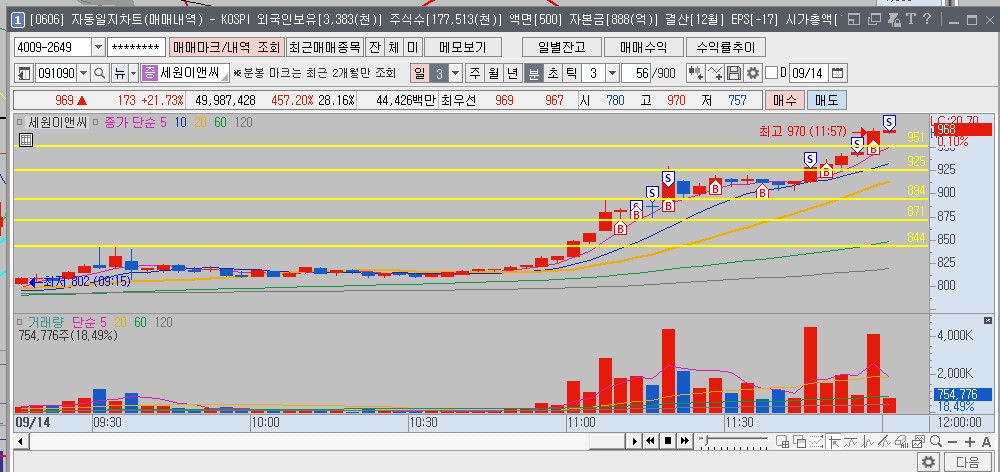Click the multi-chart grid icon in bottom toolbar
The width and height of the screenshot is (1000, 472).
point(782,441)
